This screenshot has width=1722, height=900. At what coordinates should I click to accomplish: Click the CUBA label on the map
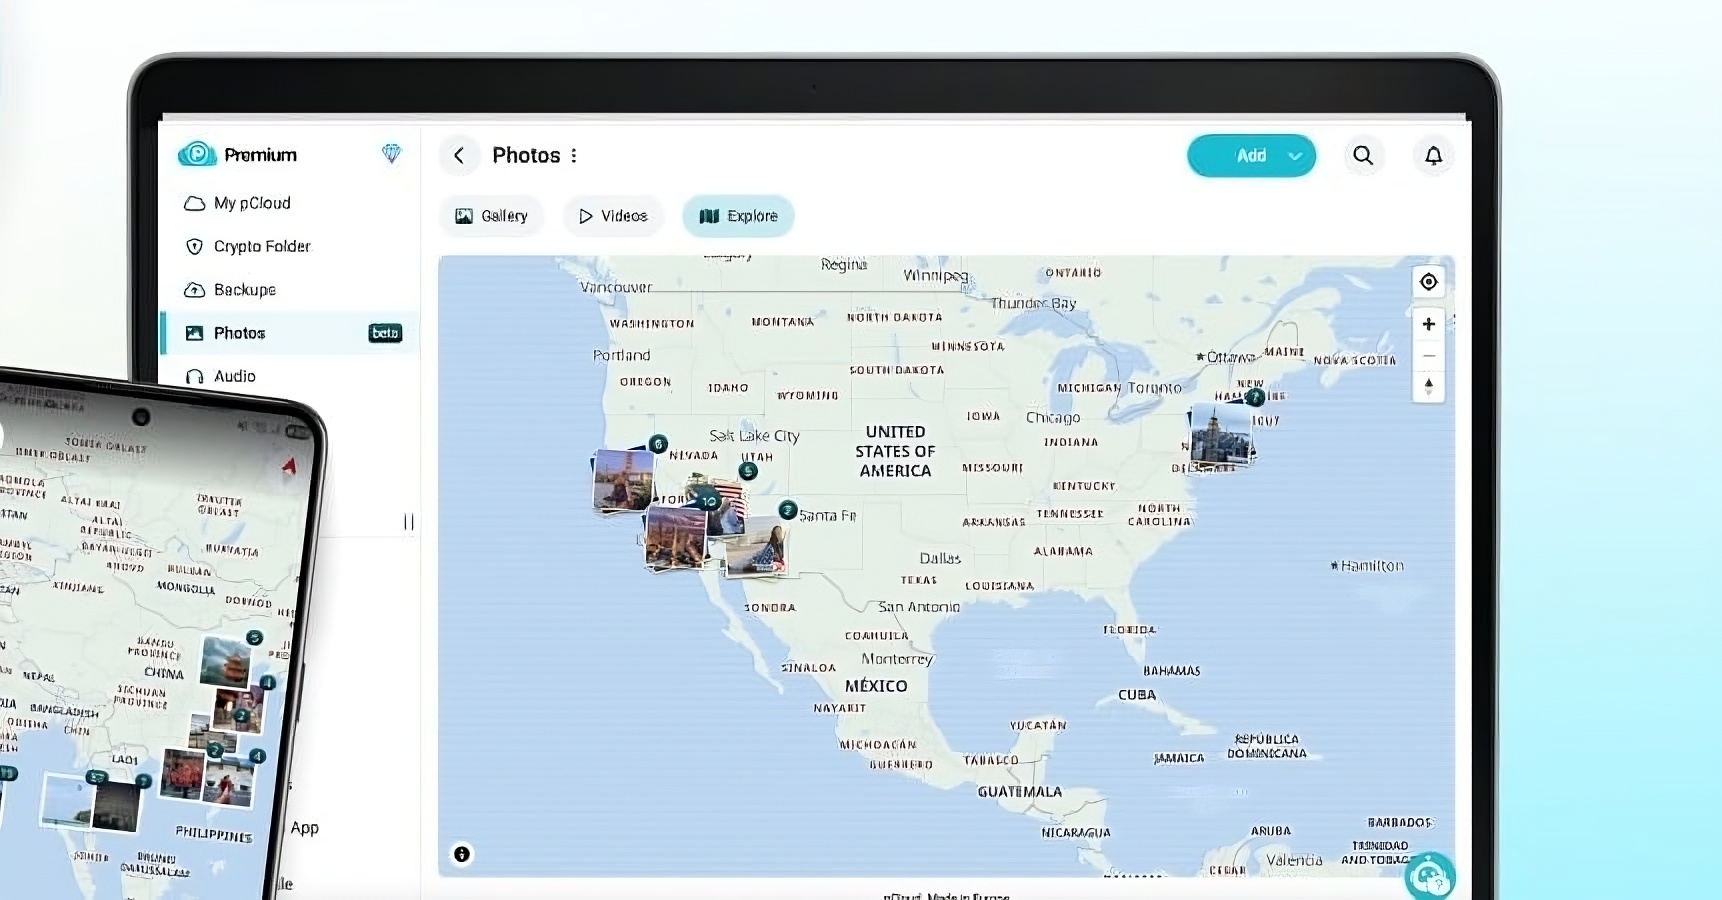pos(1137,695)
